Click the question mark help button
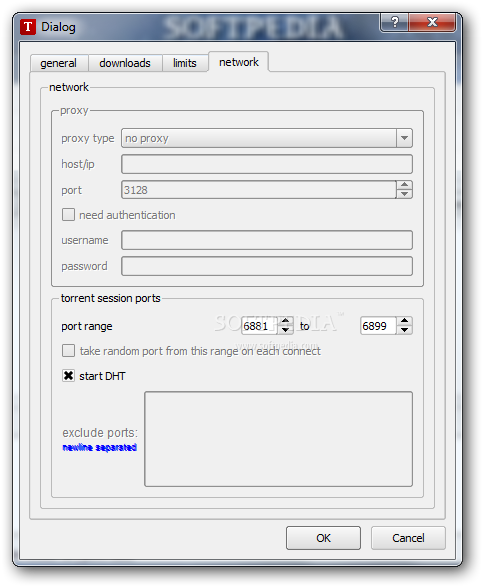The width and height of the screenshot is (483, 587). click(395, 22)
